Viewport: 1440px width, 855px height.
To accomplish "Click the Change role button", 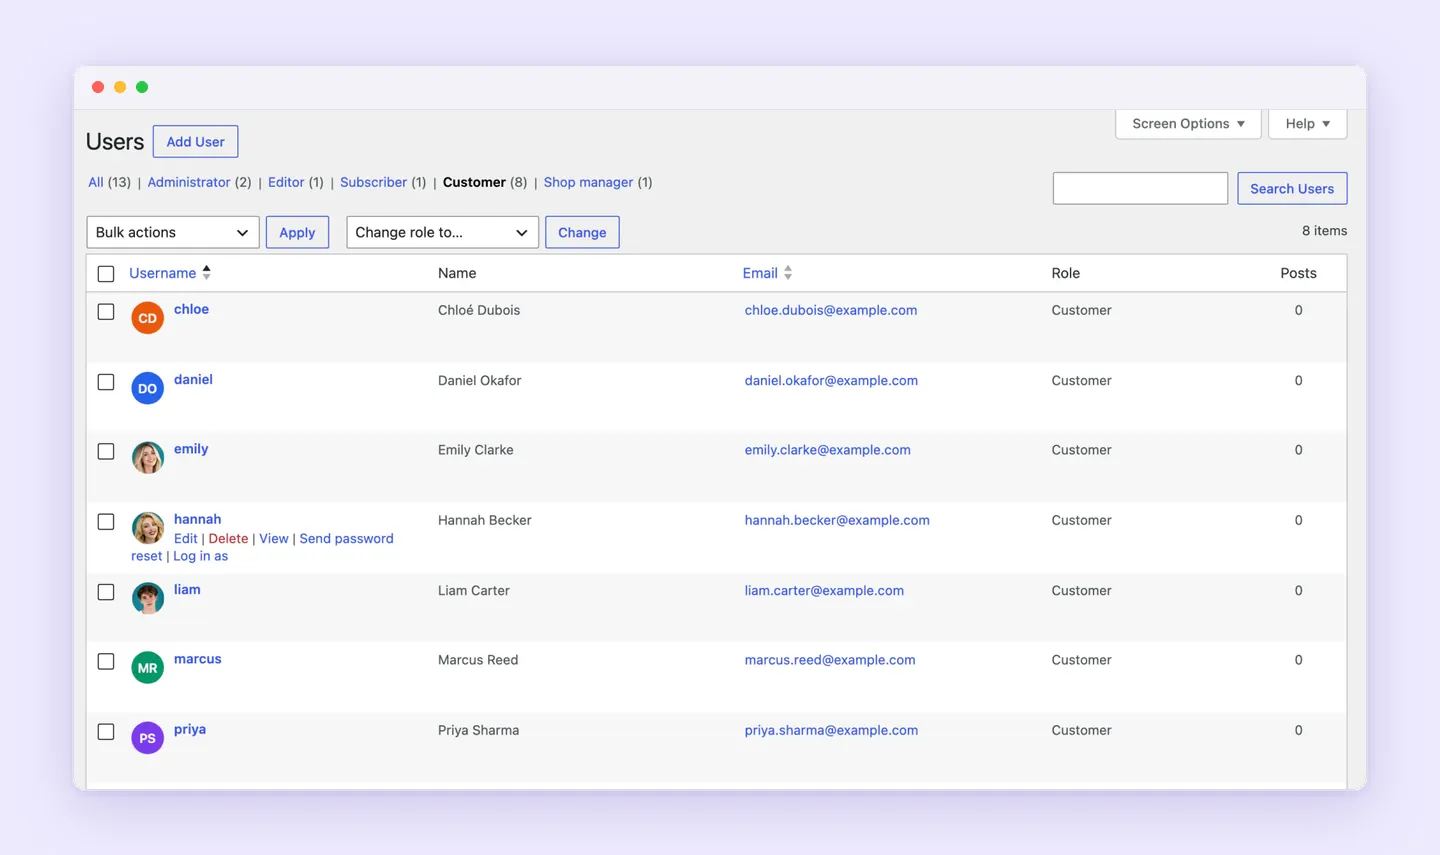I will coord(582,232).
